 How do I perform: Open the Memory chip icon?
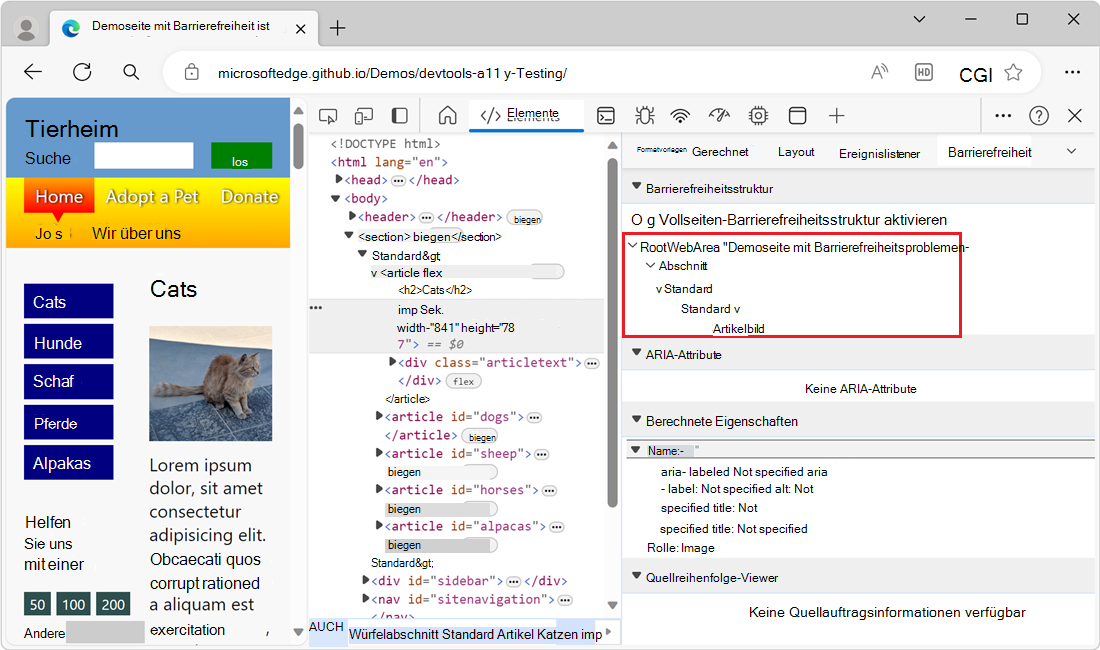[x=758, y=116]
